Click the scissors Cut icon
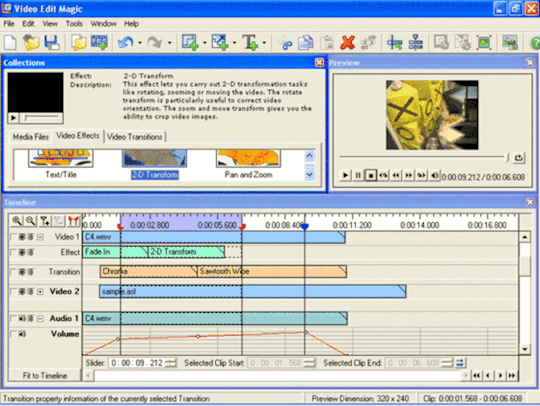The image size is (540, 406). pyautogui.click(x=285, y=43)
